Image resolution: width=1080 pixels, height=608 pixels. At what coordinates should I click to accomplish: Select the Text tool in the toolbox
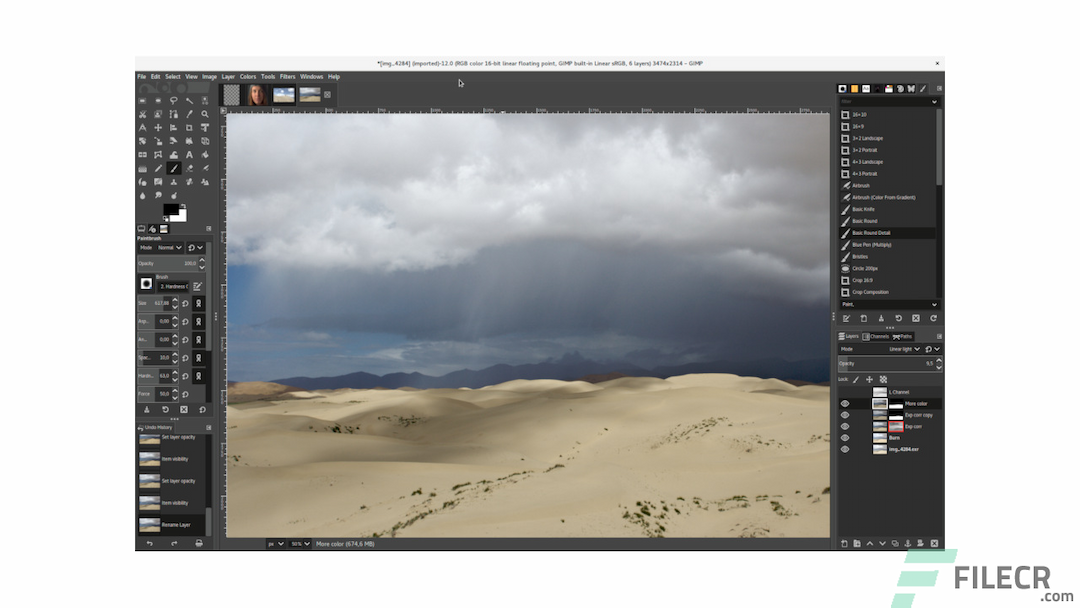(x=190, y=155)
